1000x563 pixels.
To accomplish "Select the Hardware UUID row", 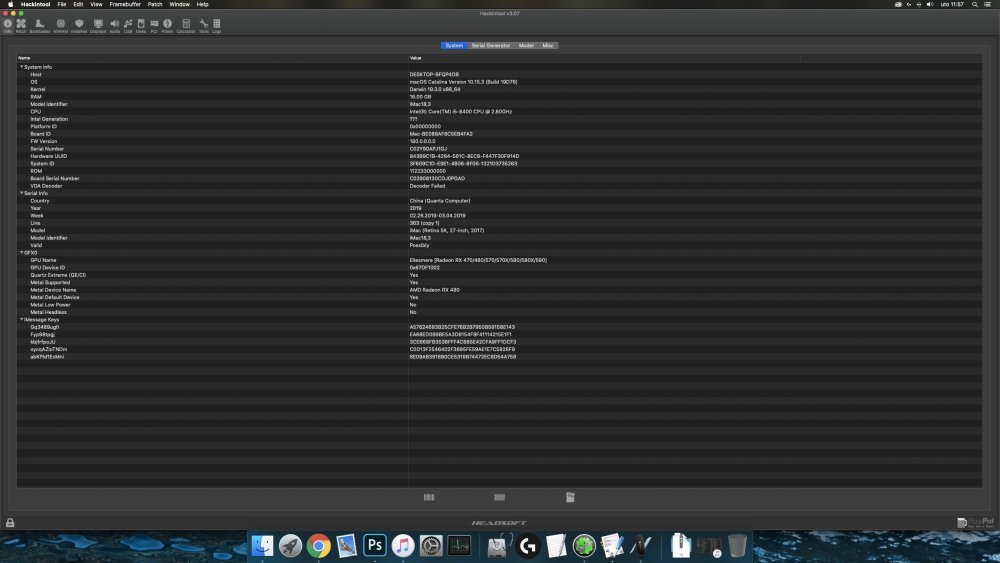I will 499,156.
